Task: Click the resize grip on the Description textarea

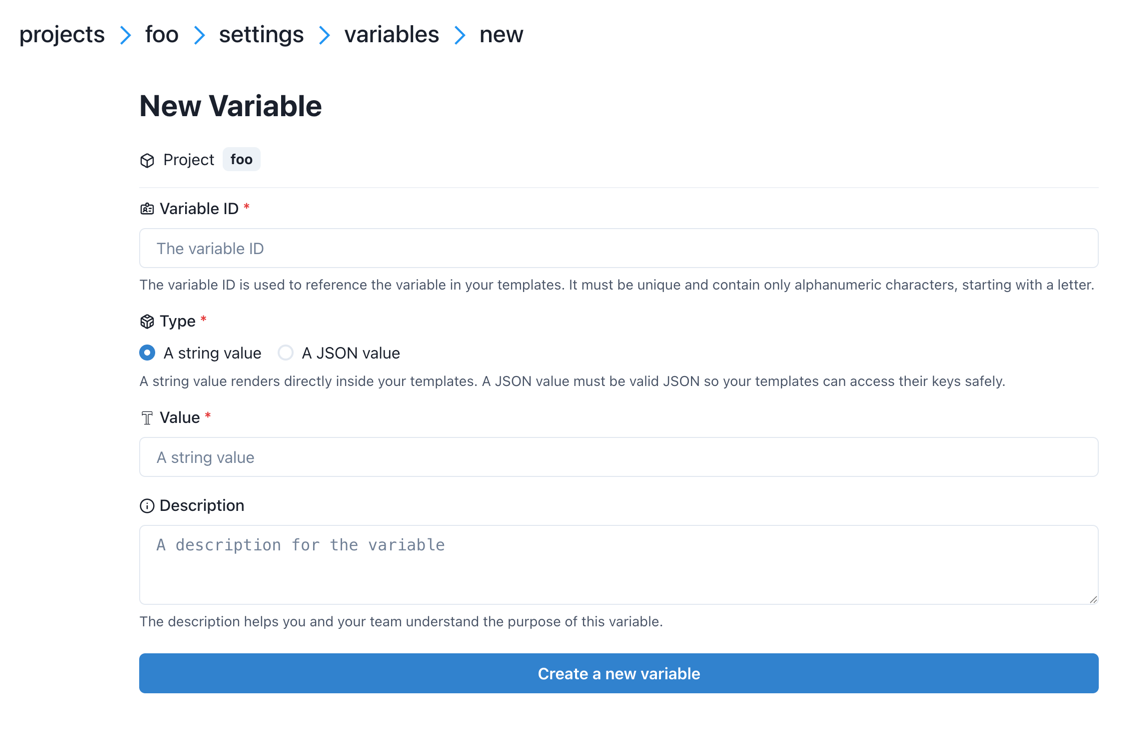Action: tap(1092, 599)
